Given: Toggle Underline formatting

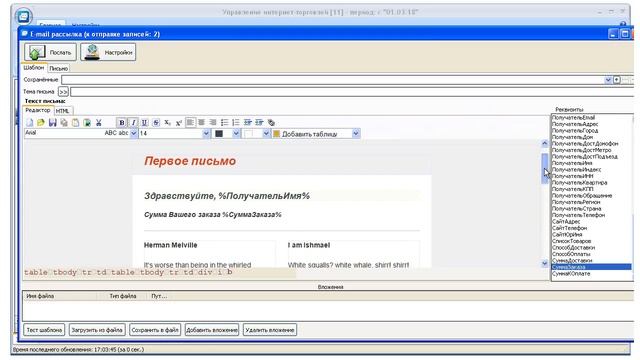Looking at the screenshot, I should [144, 122].
